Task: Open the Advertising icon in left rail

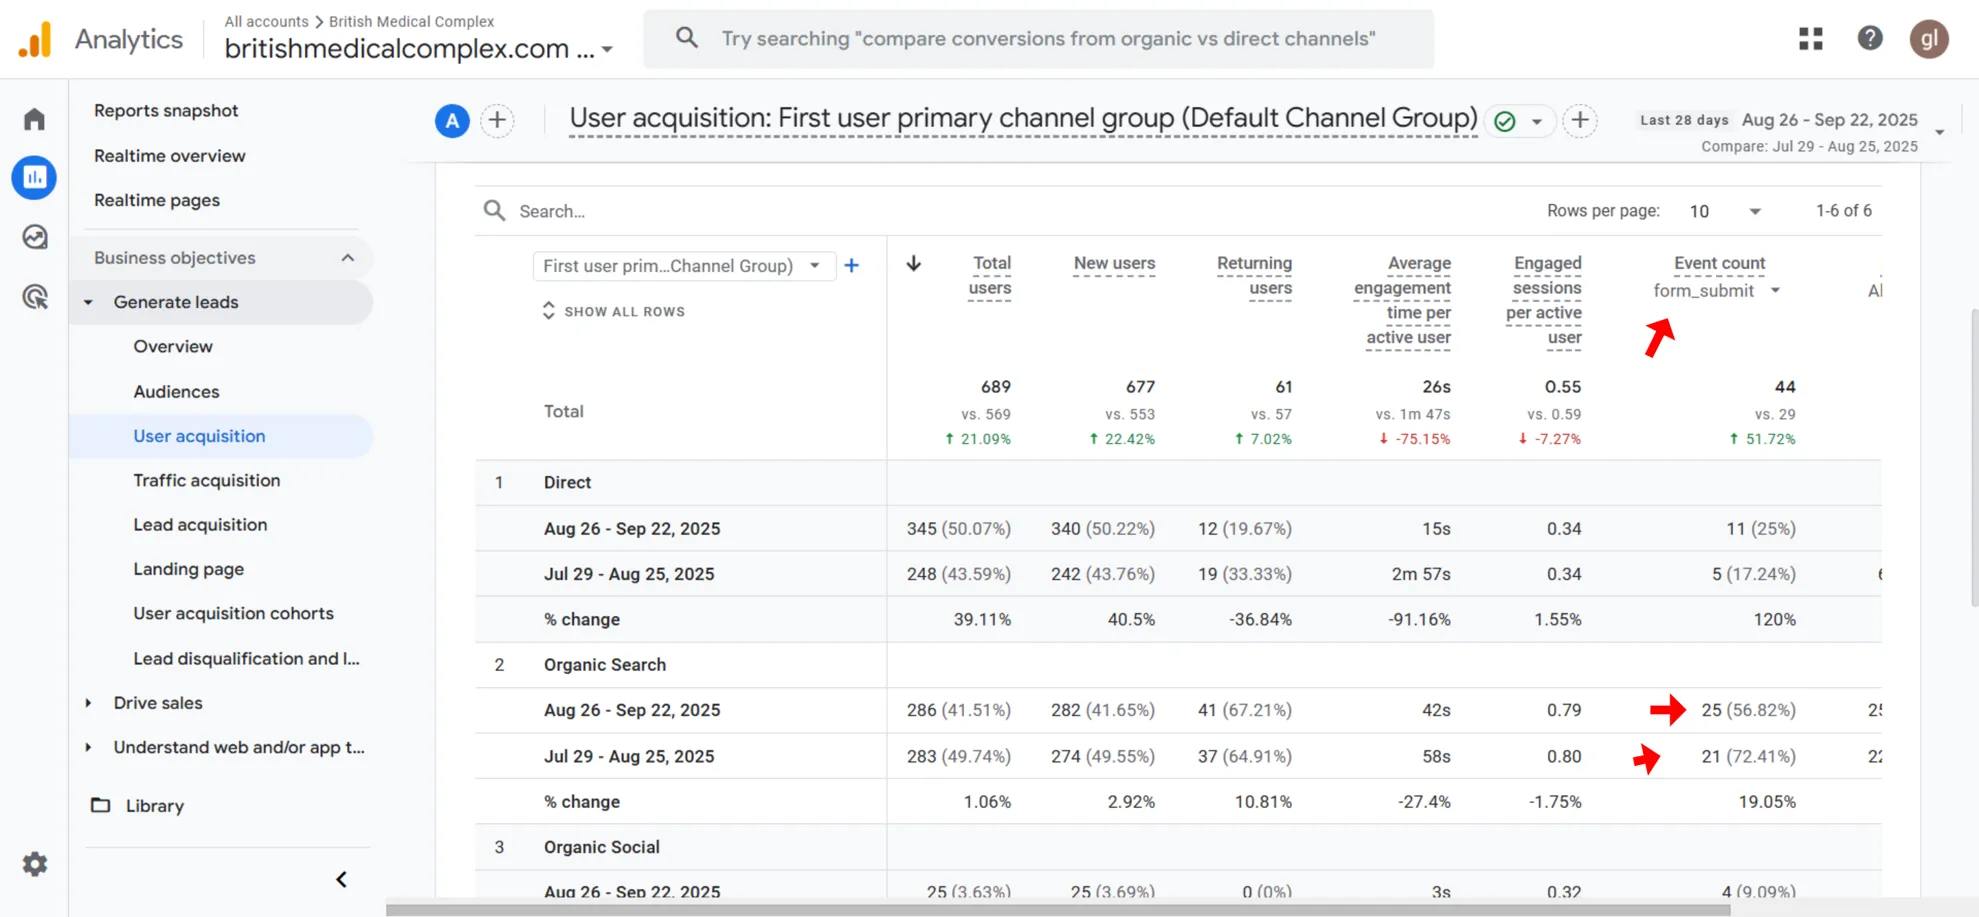Action: pyautogui.click(x=34, y=297)
